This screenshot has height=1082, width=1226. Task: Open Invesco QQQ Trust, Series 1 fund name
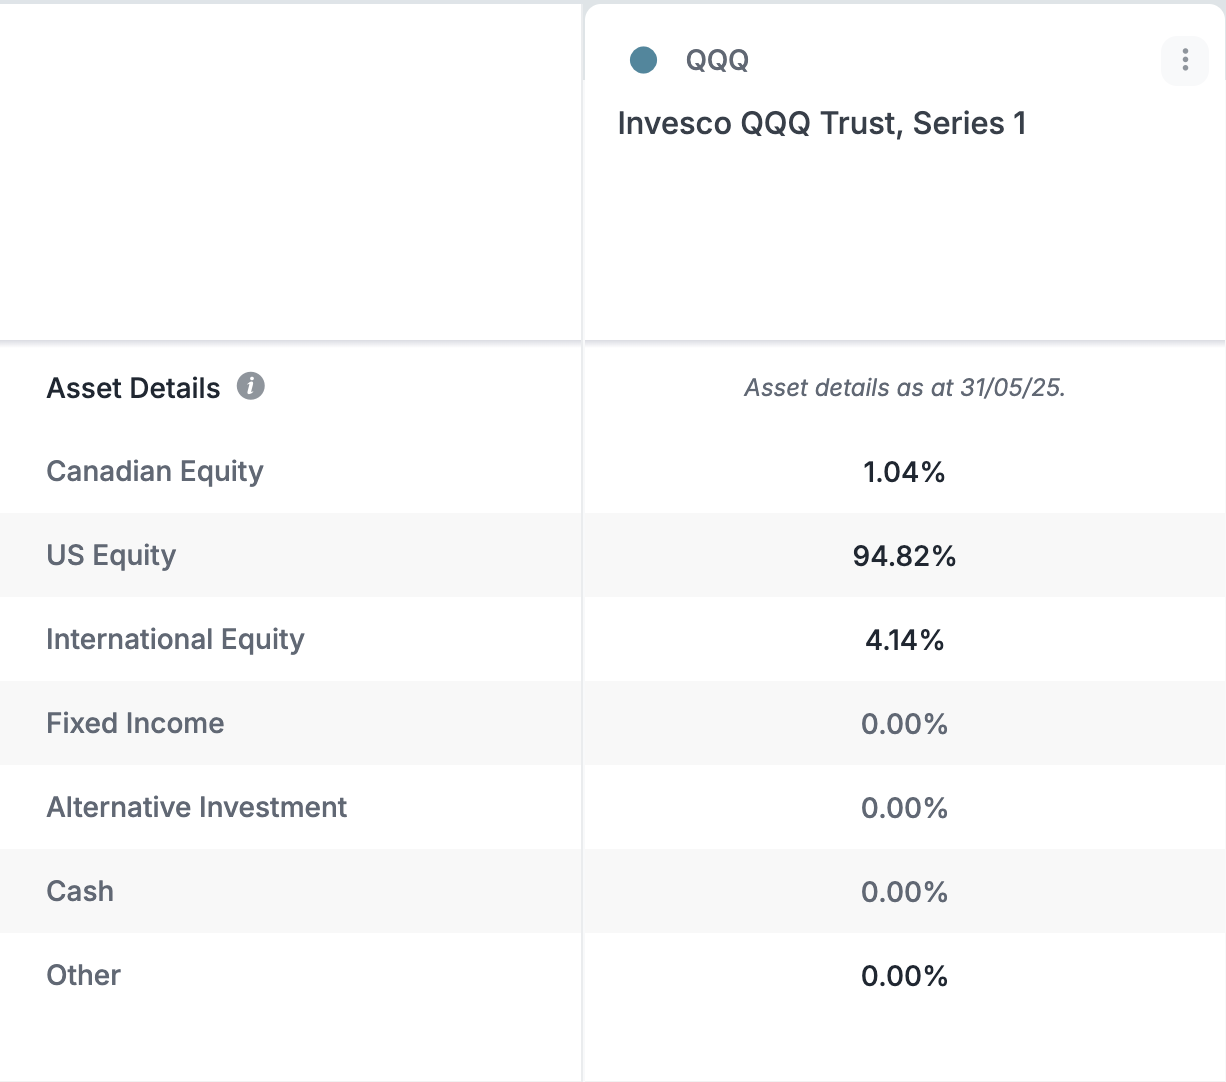click(x=822, y=123)
